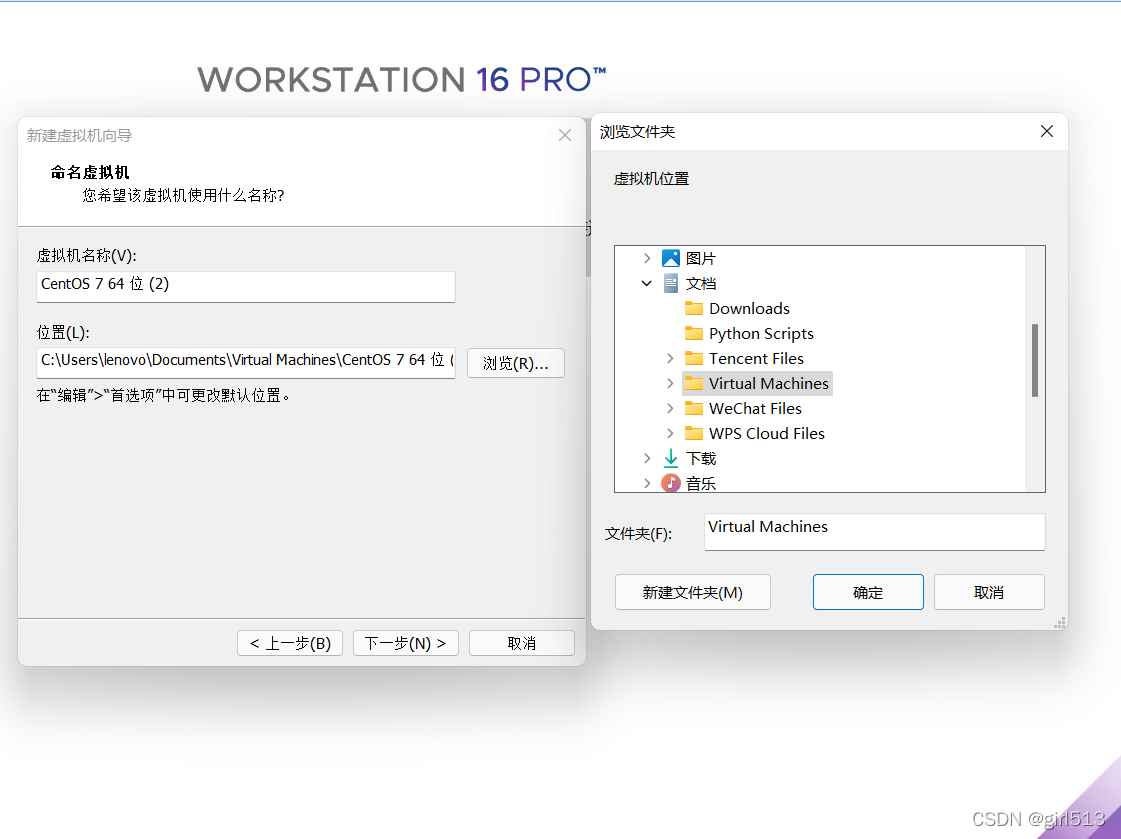Click the Downloads folder icon in tree
This screenshot has height=839, width=1121.
coord(693,308)
